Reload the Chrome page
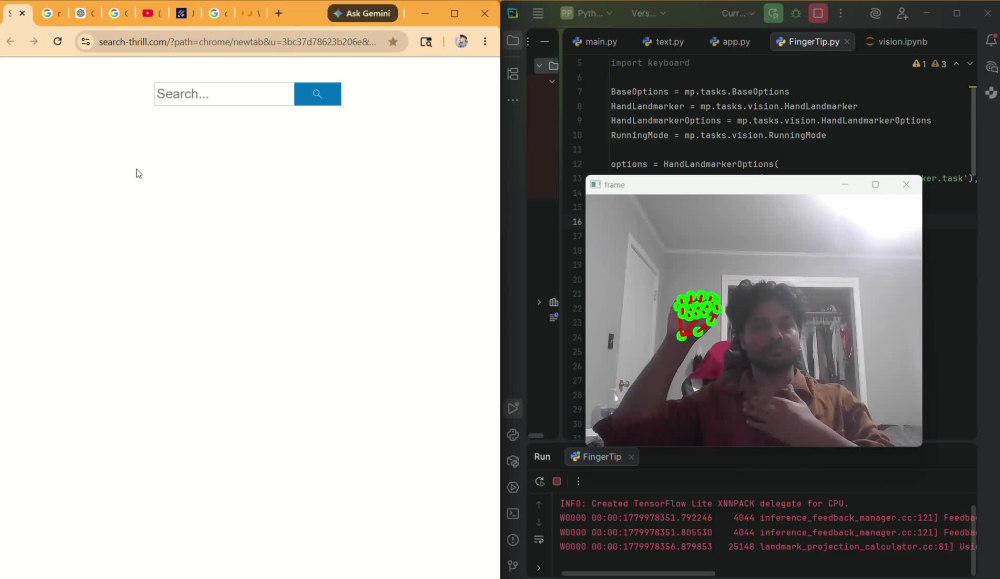Screen dimensions: 1000x579 (x=57, y=41)
